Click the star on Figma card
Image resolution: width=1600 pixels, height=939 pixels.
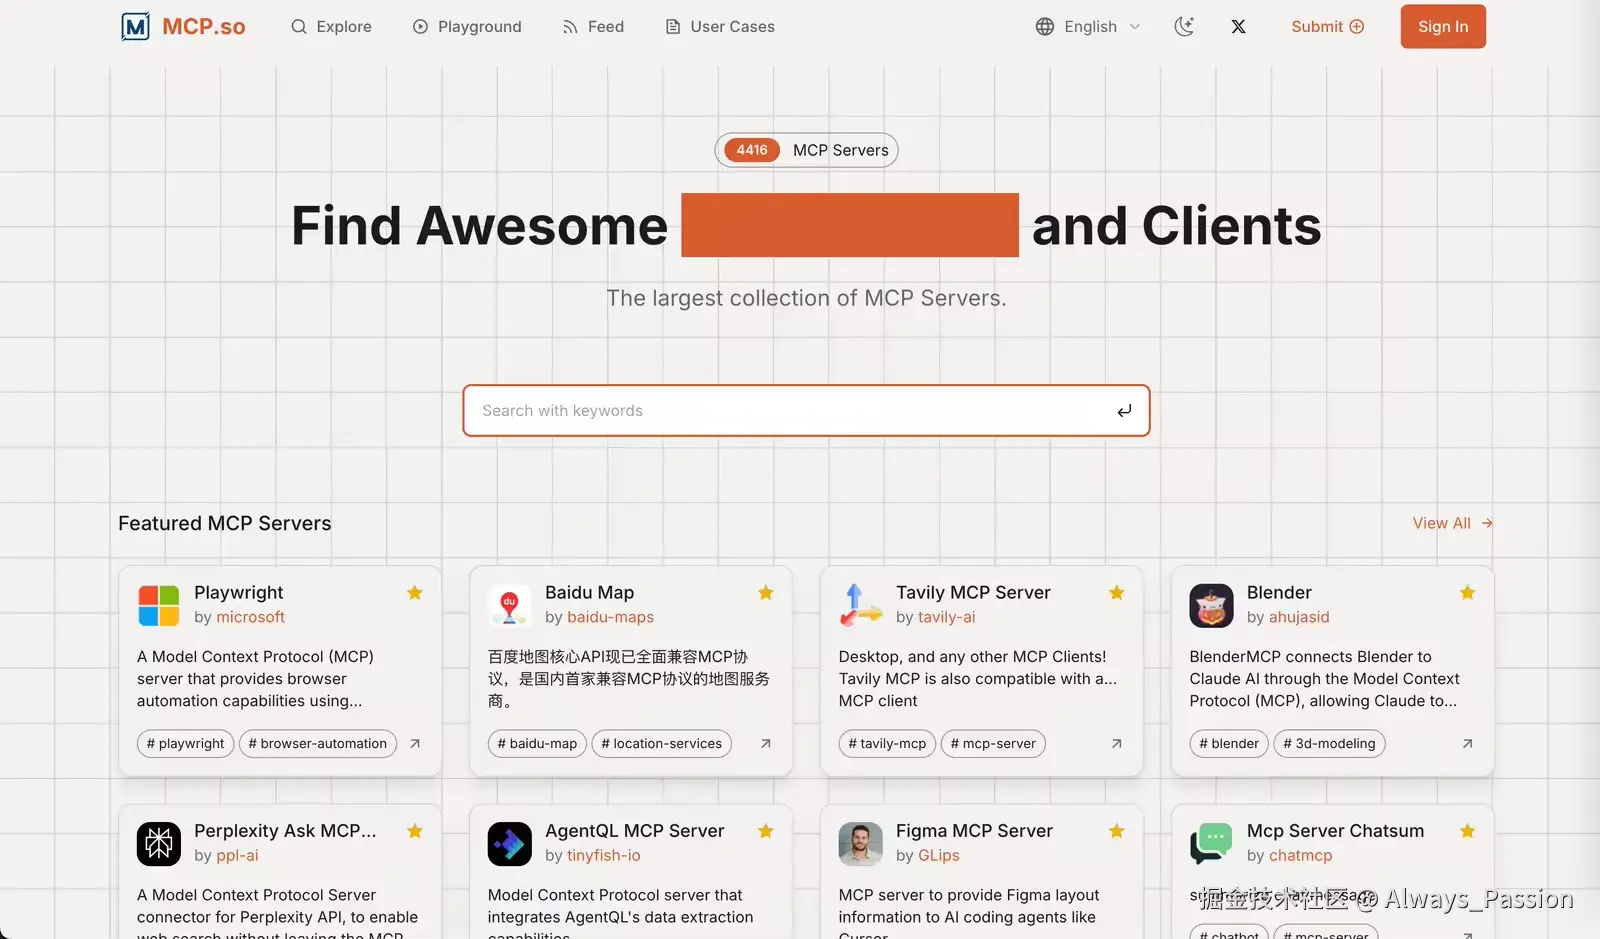1117,831
